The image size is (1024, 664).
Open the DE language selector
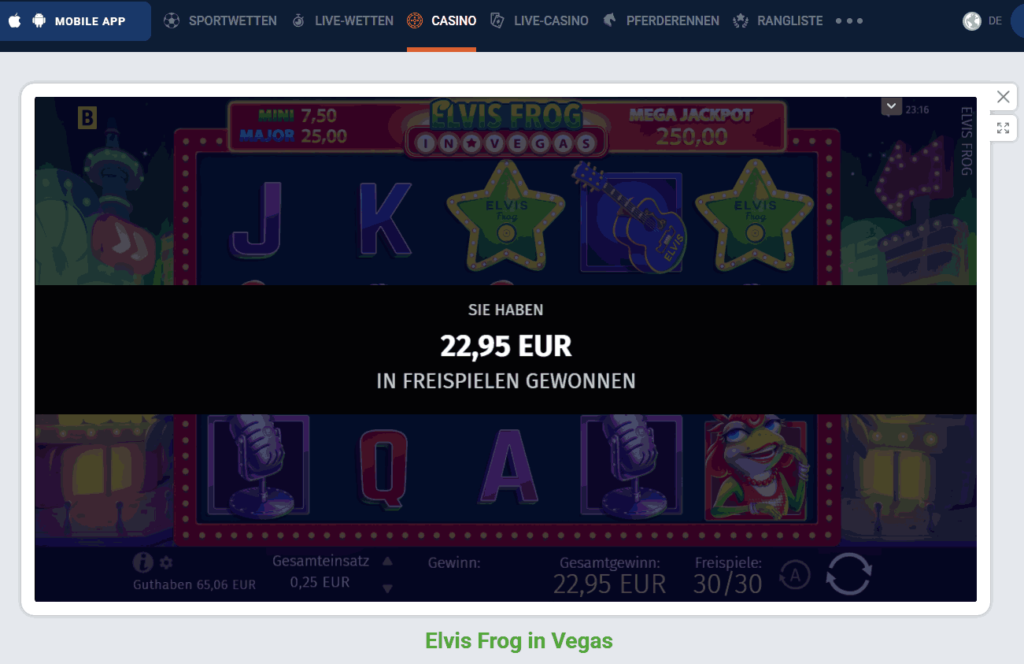point(995,21)
